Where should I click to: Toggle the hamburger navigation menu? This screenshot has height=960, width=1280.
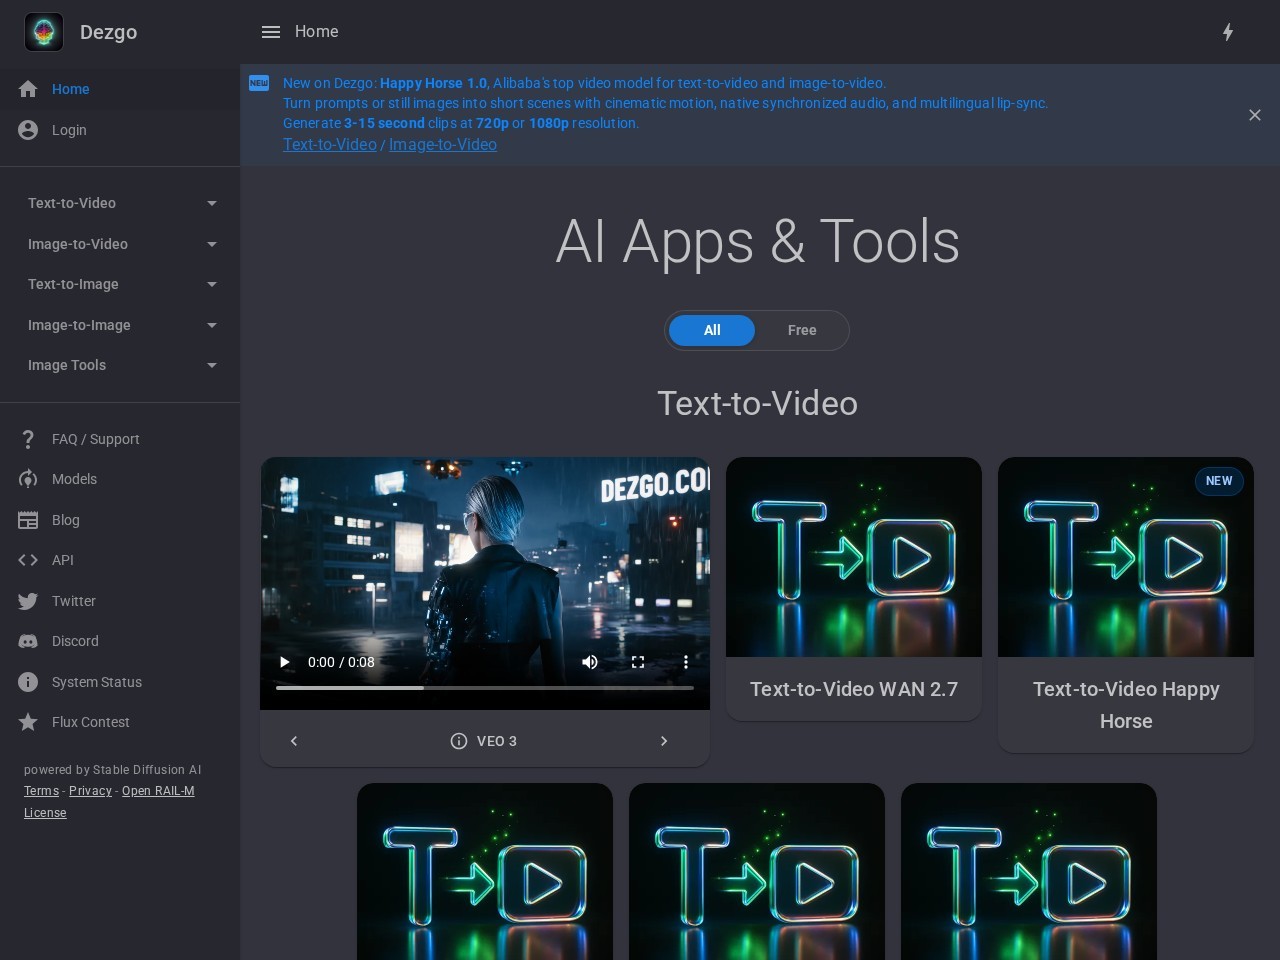pos(270,32)
